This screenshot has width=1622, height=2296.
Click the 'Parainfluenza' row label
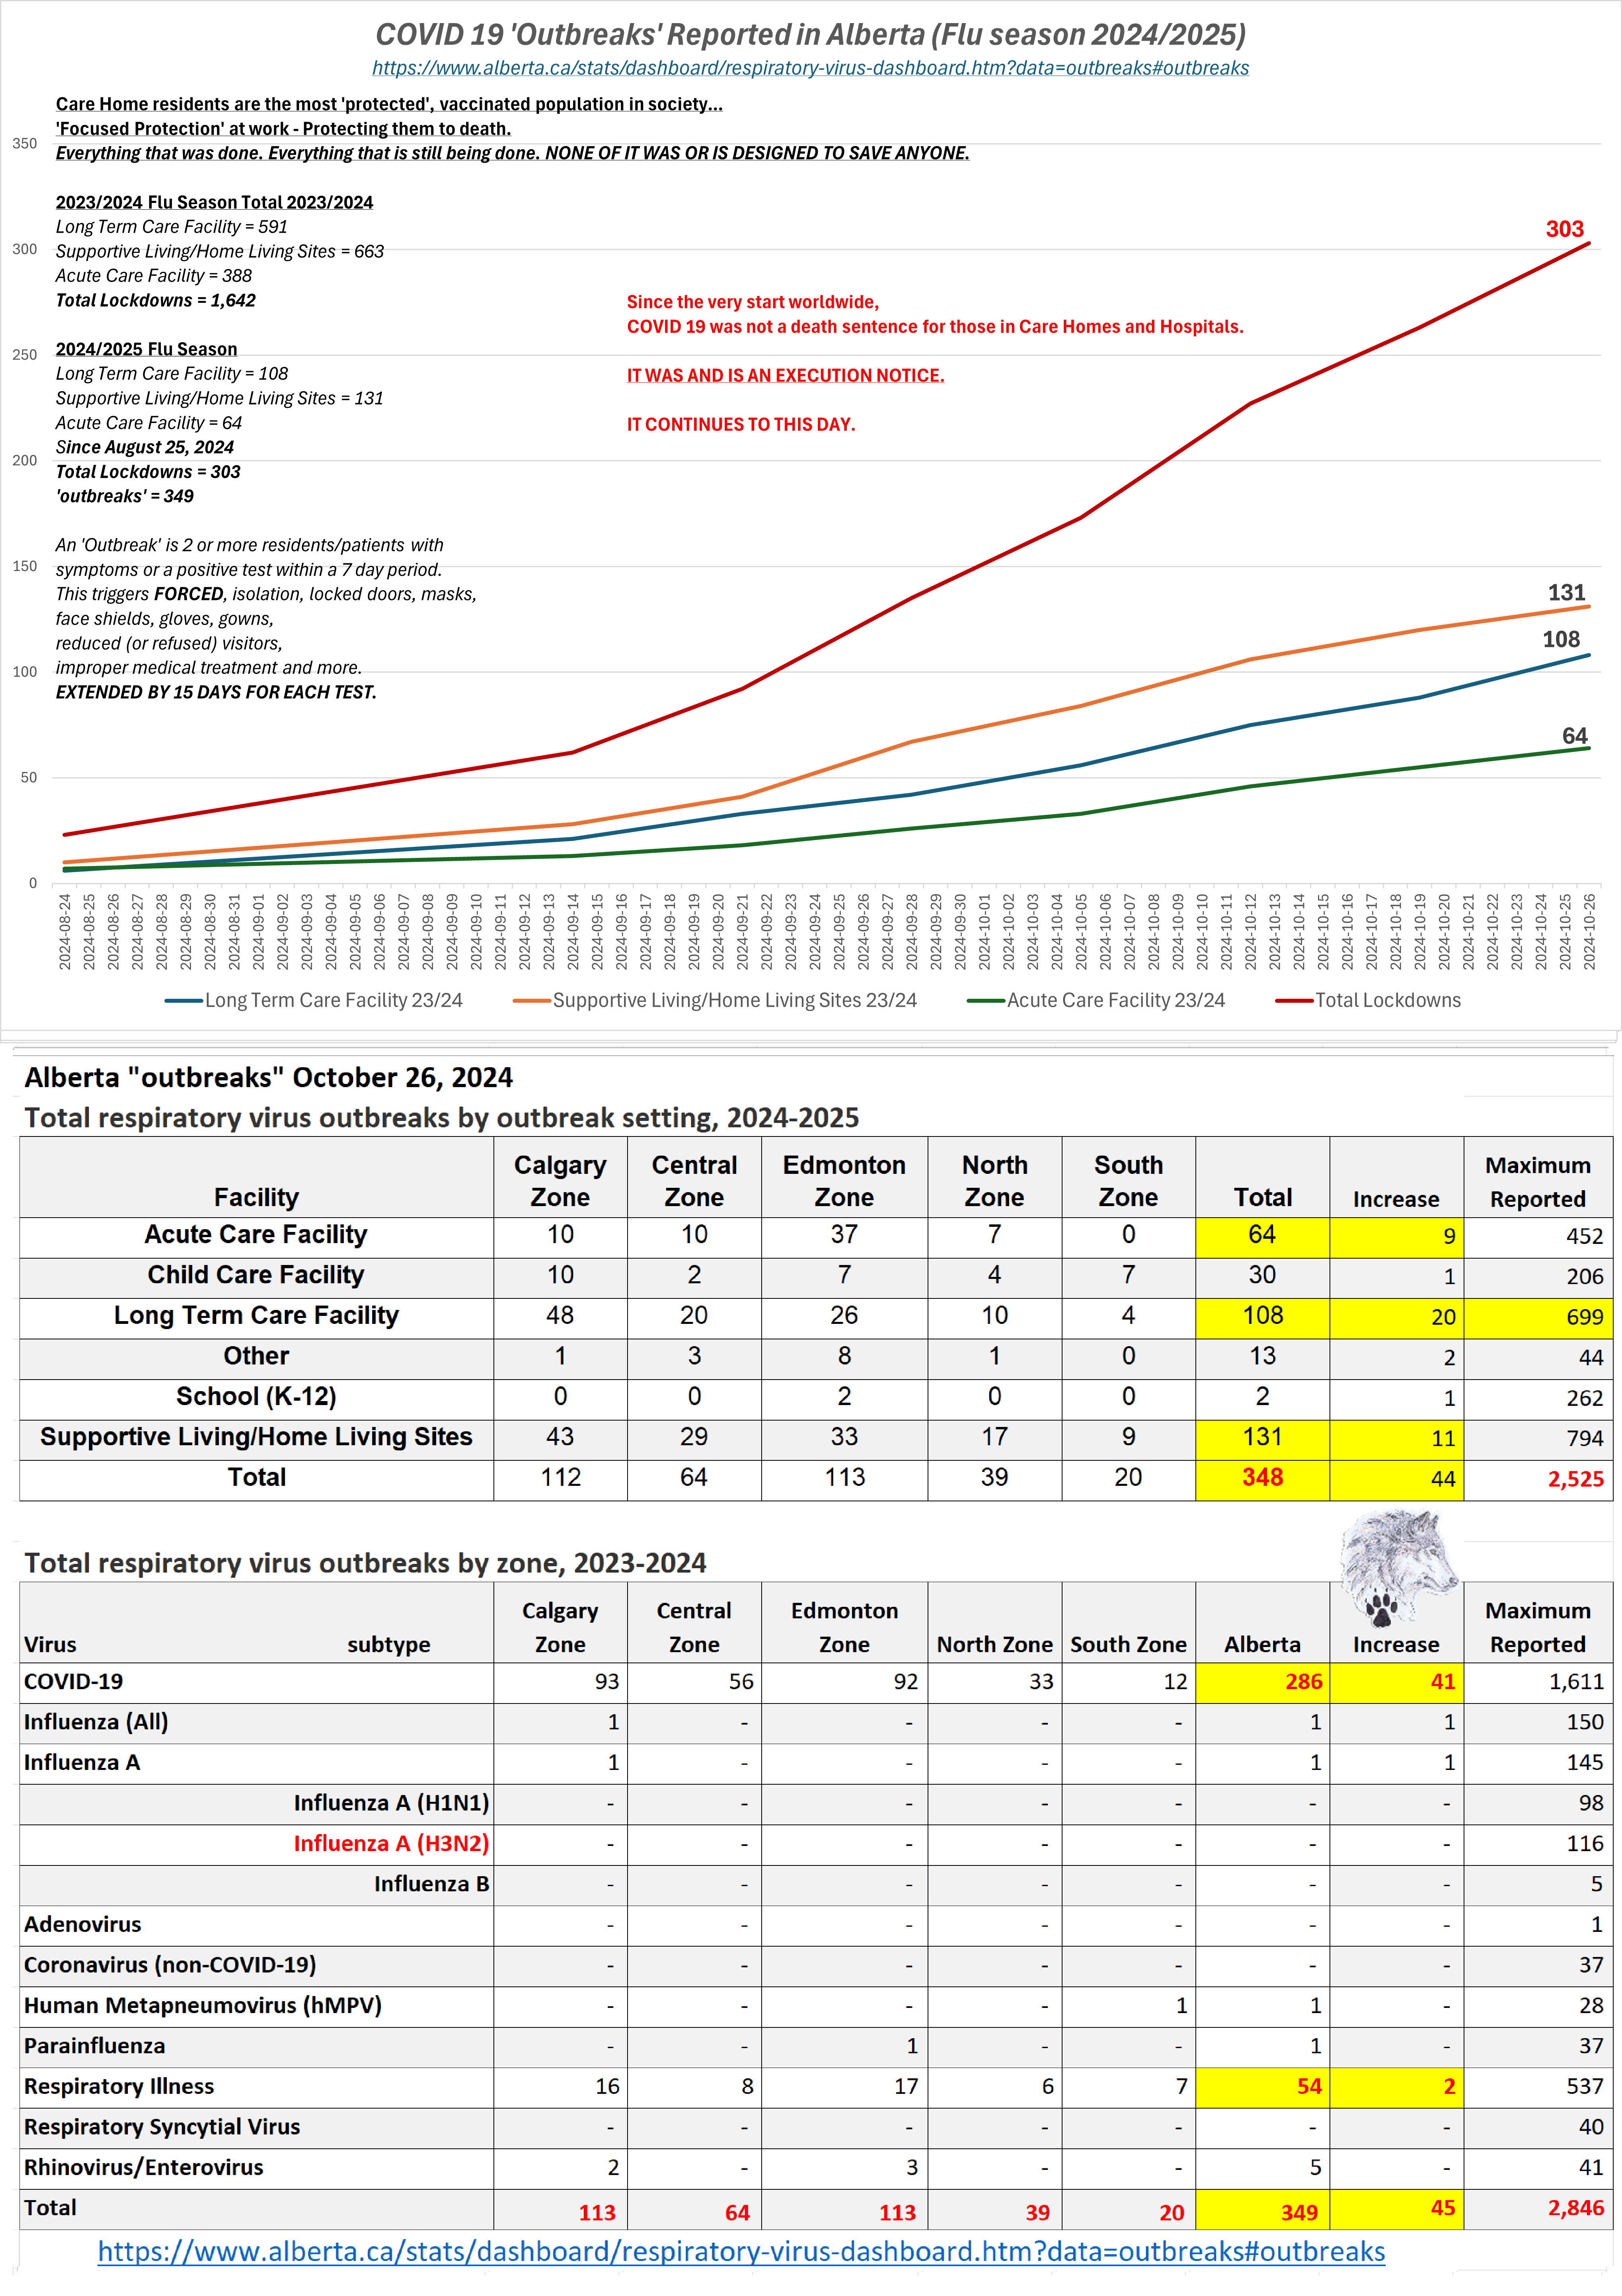coord(95,2046)
